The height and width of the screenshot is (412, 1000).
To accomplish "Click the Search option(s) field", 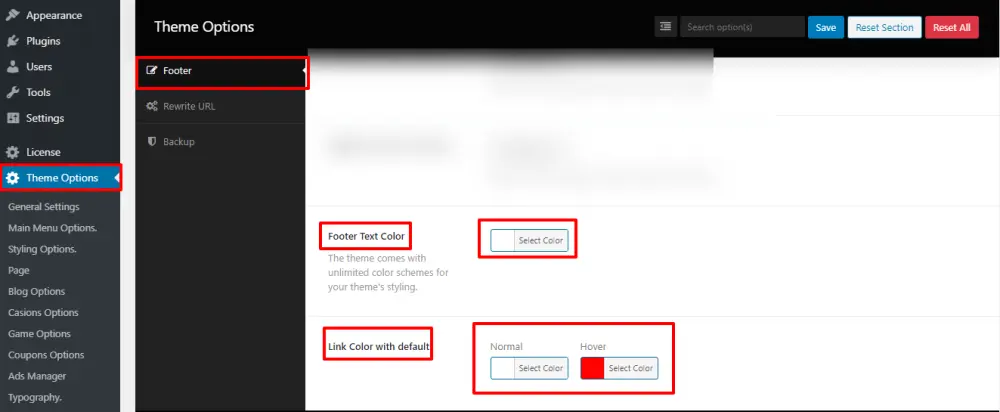I will pyautogui.click(x=742, y=27).
